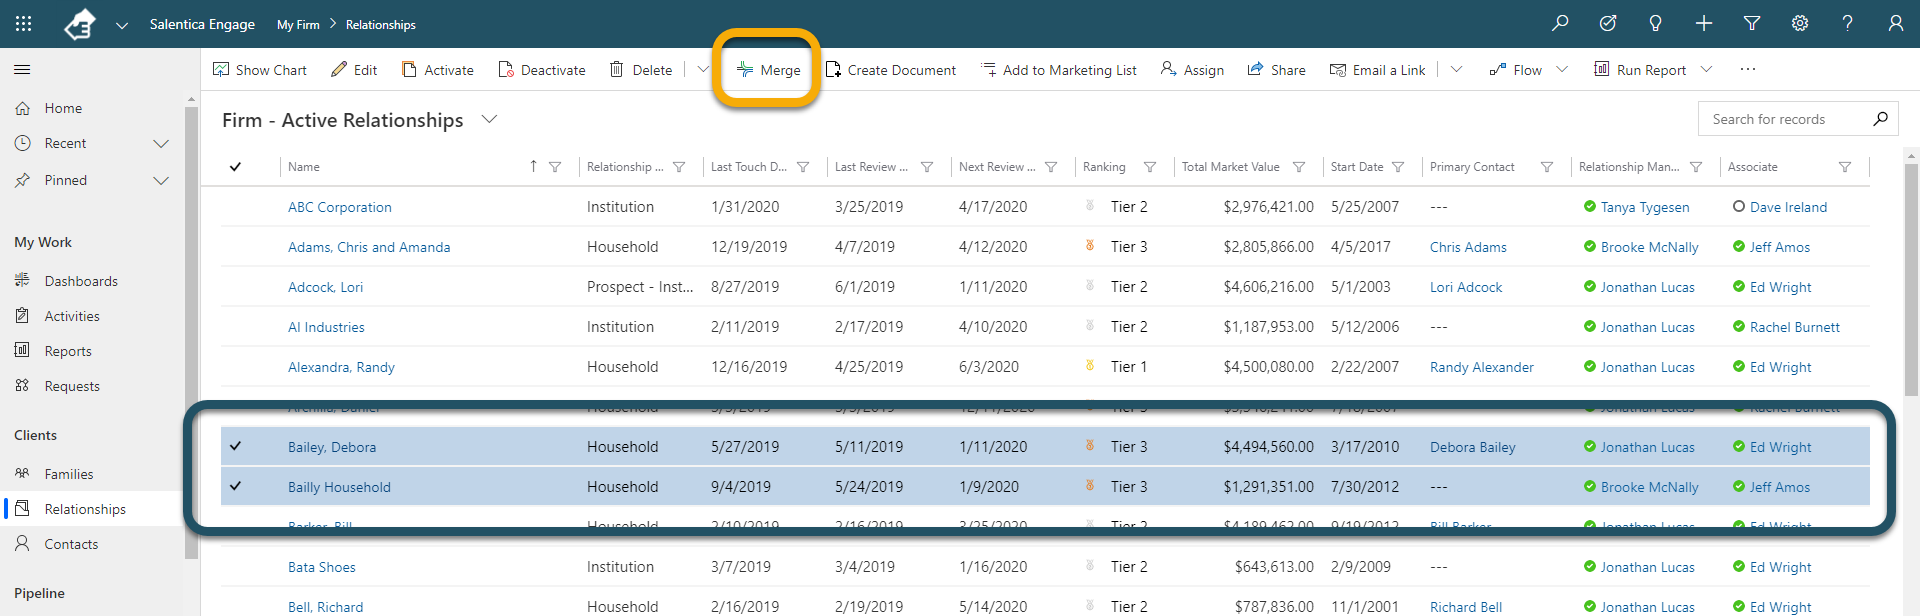
Task: Open Dashboards in the left navigation
Action: [81, 281]
